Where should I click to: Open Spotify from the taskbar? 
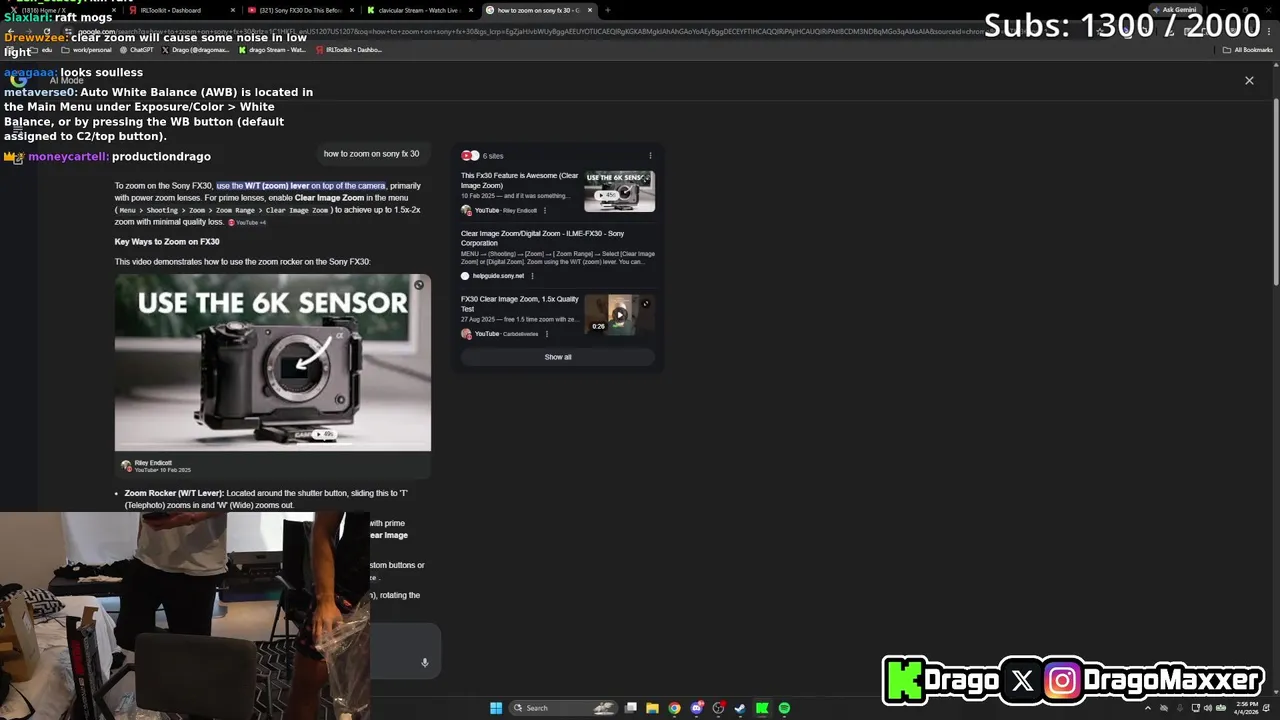pyautogui.click(x=784, y=708)
